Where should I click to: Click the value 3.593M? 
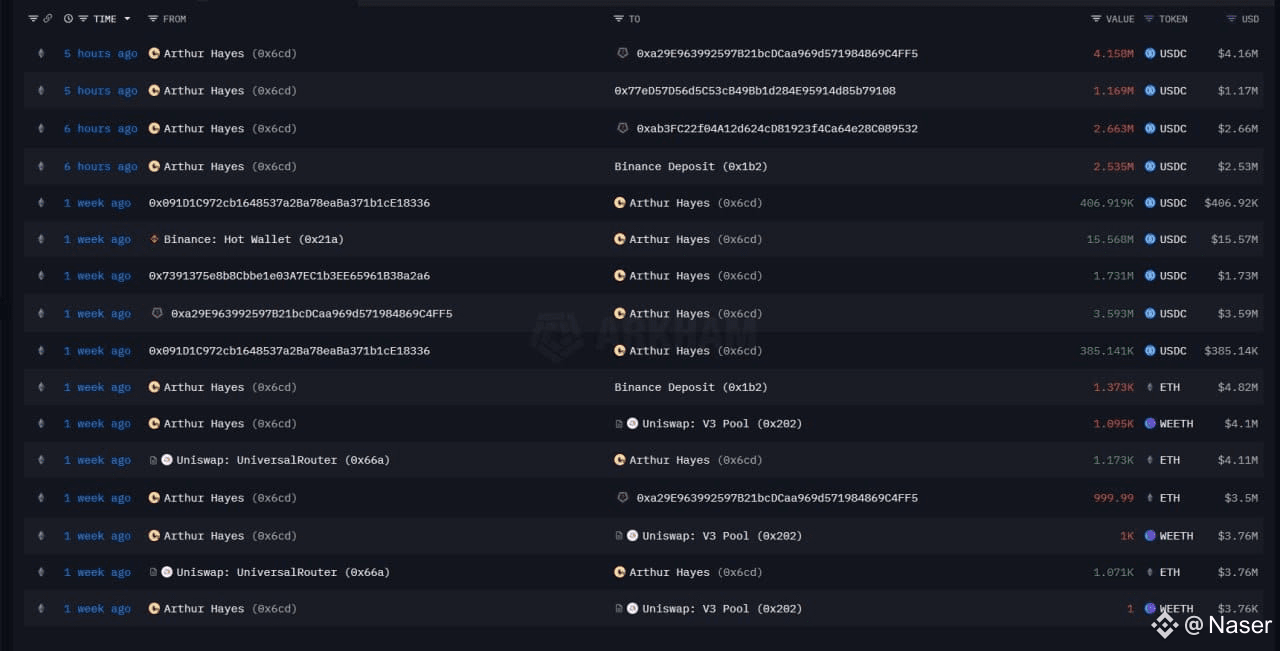[1114, 314]
